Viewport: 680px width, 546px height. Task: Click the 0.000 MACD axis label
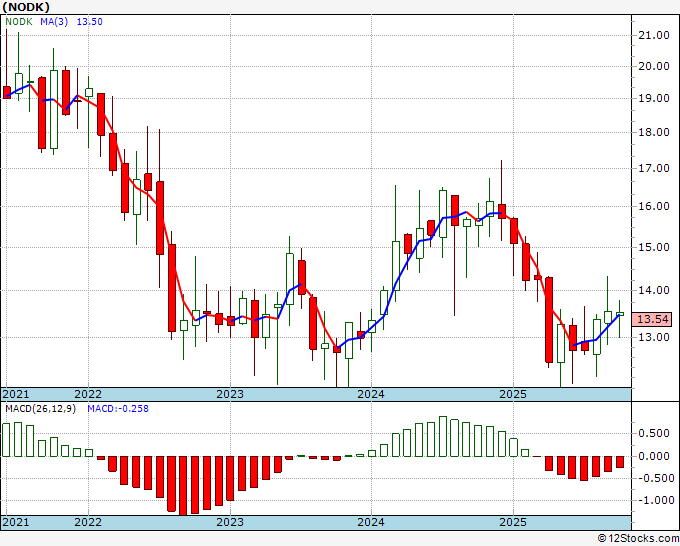click(654, 456)
